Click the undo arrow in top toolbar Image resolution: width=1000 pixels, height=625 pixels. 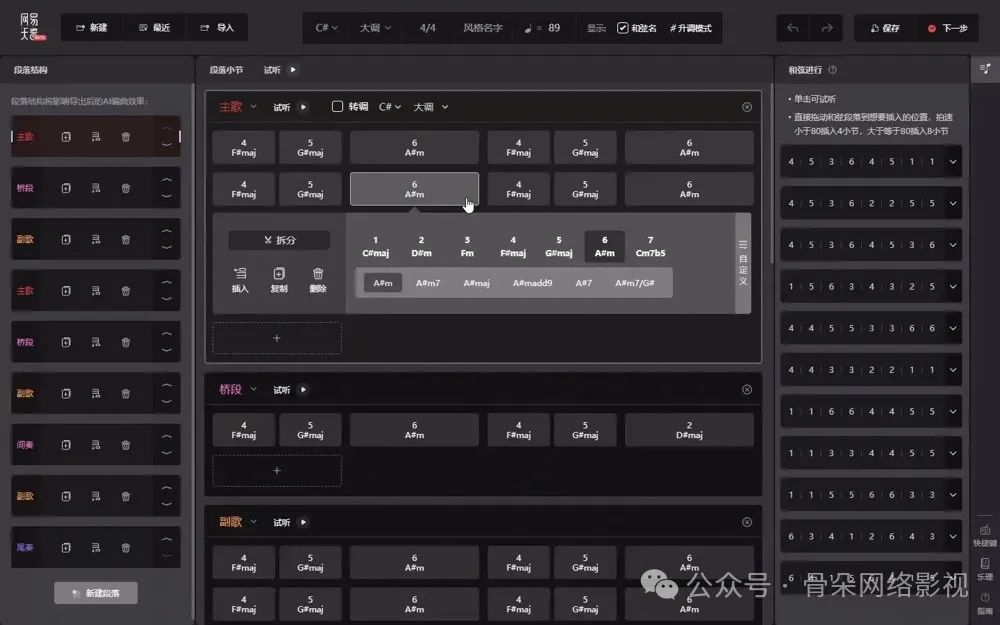coord(793,28)
